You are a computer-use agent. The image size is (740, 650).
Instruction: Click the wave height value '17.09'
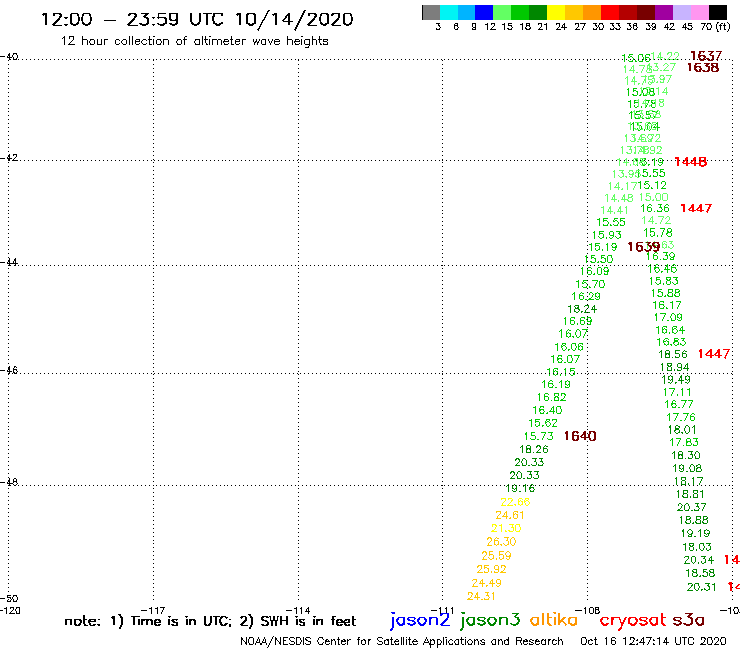tap(668, 318)
